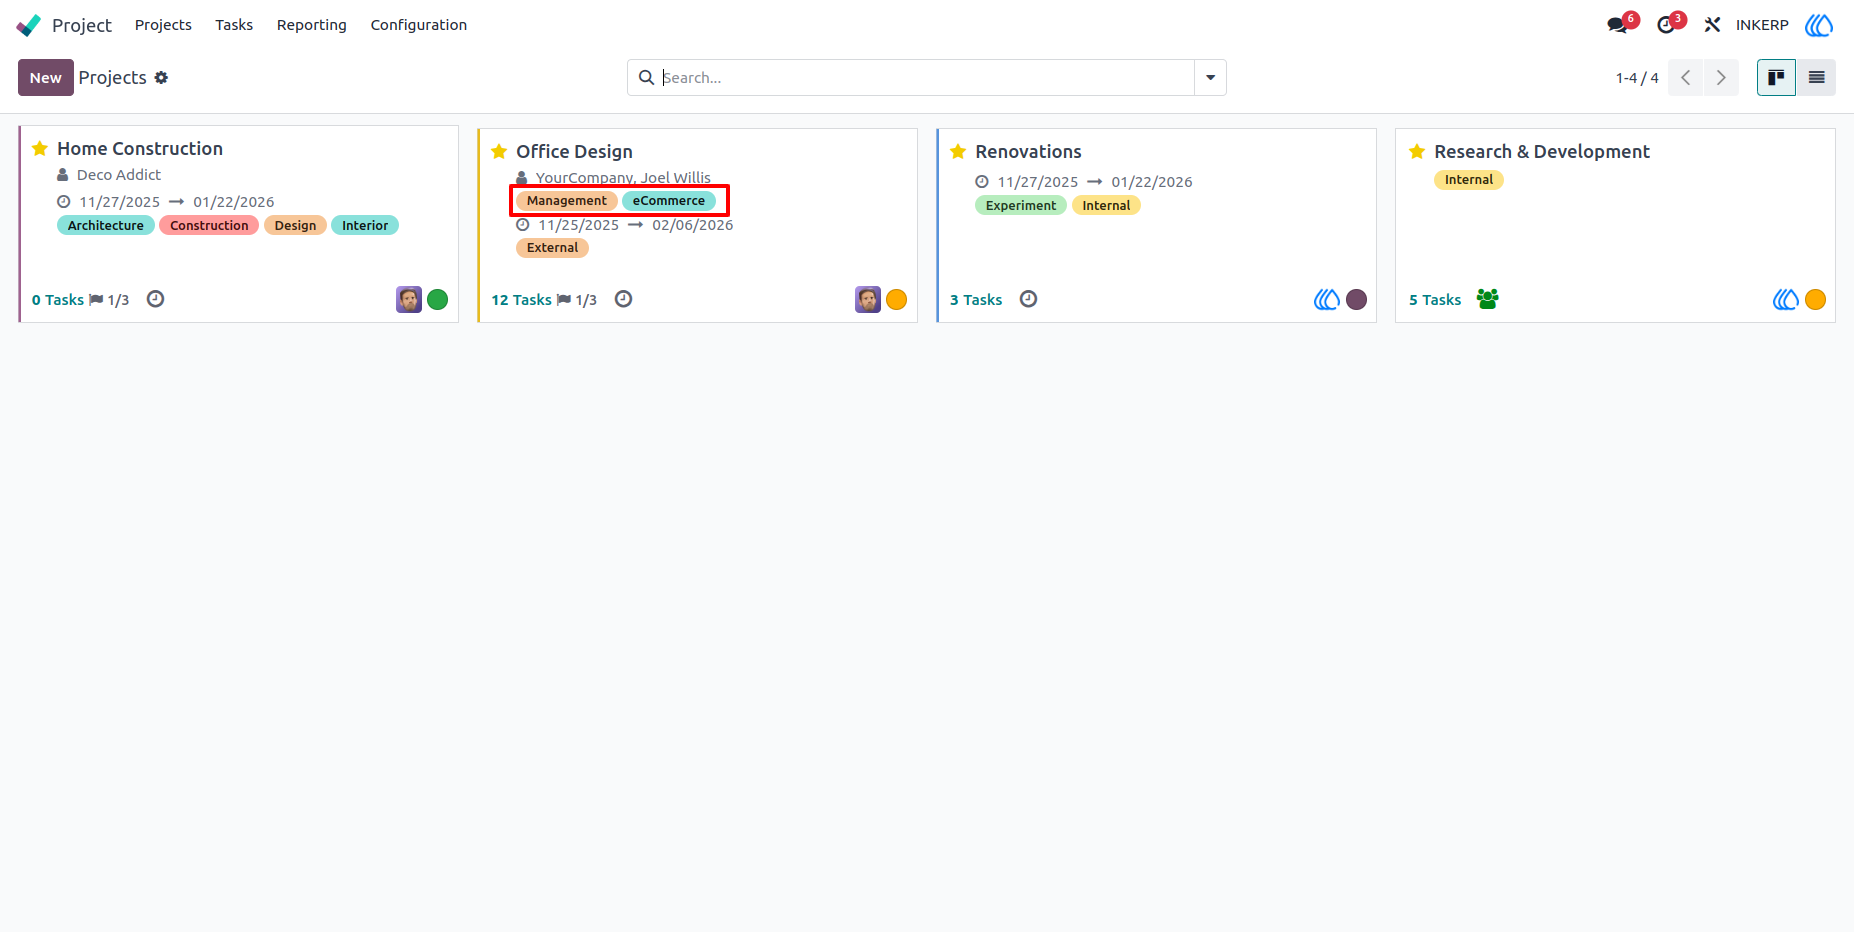Go to previous page of projects

pyautogui.click(x=1685, y=78)
